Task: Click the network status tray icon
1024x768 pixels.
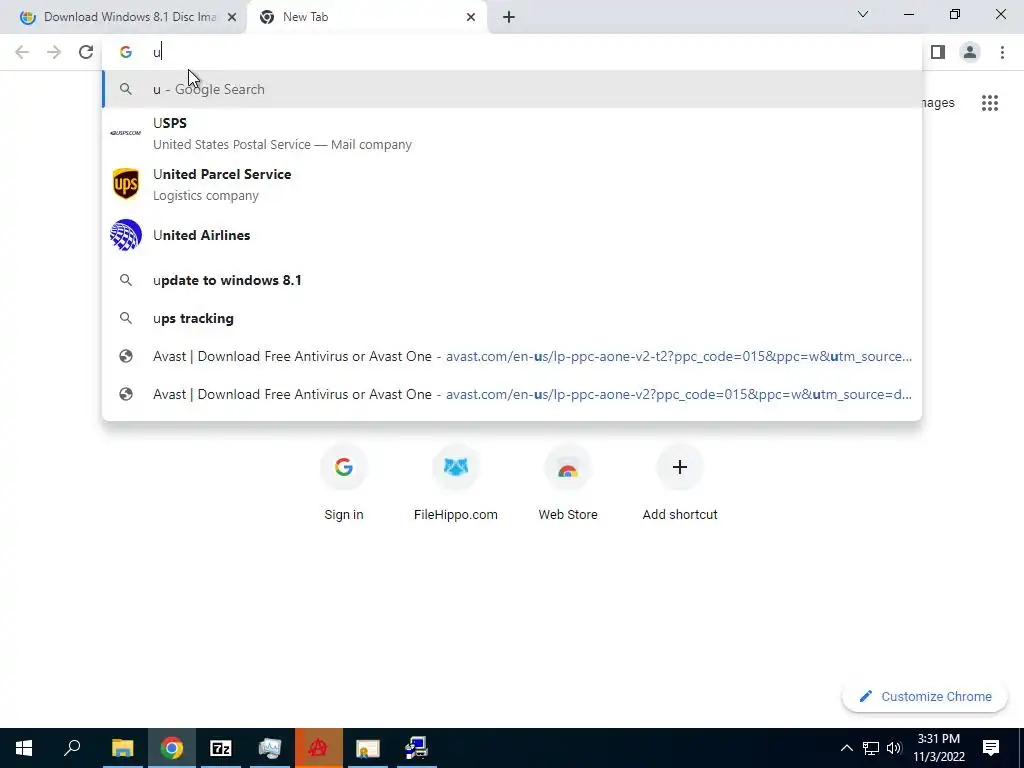Action: (x=871, y=748)
